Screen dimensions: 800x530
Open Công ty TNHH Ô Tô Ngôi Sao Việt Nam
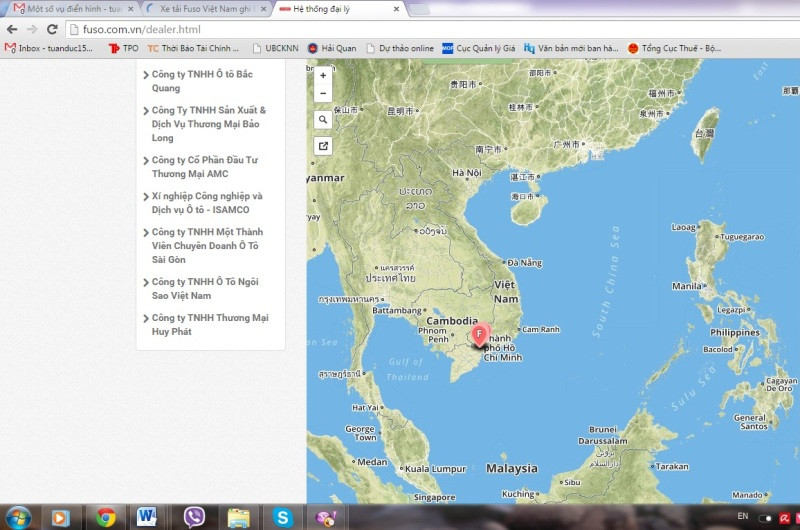click(205, 289)
